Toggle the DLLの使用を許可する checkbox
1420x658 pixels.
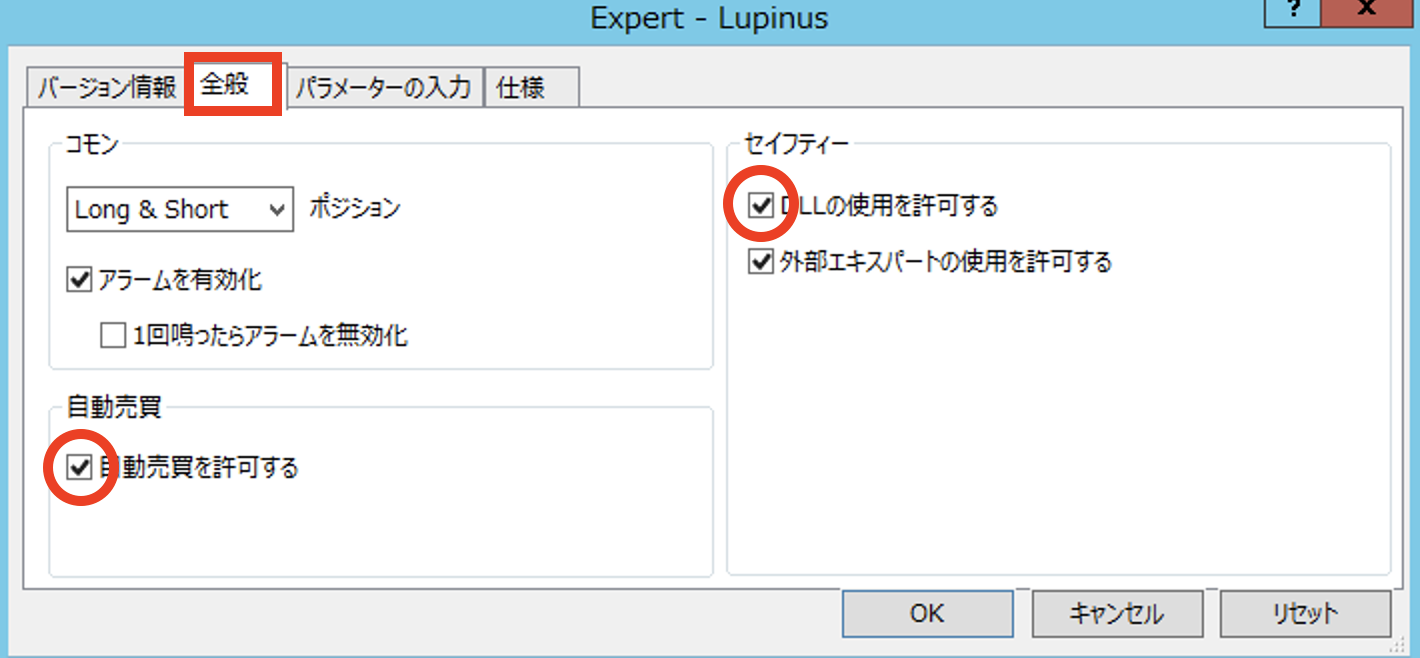pyautogui.click(x=761, y=207)
